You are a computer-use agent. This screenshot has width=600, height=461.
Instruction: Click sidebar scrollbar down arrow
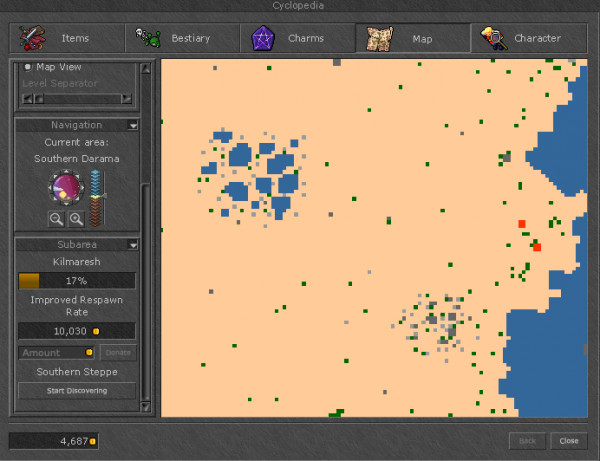tap(146, 406)
